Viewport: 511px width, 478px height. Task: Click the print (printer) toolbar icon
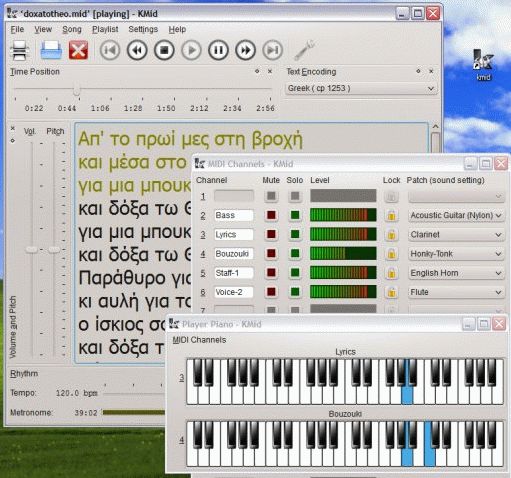tap(19, 50)
